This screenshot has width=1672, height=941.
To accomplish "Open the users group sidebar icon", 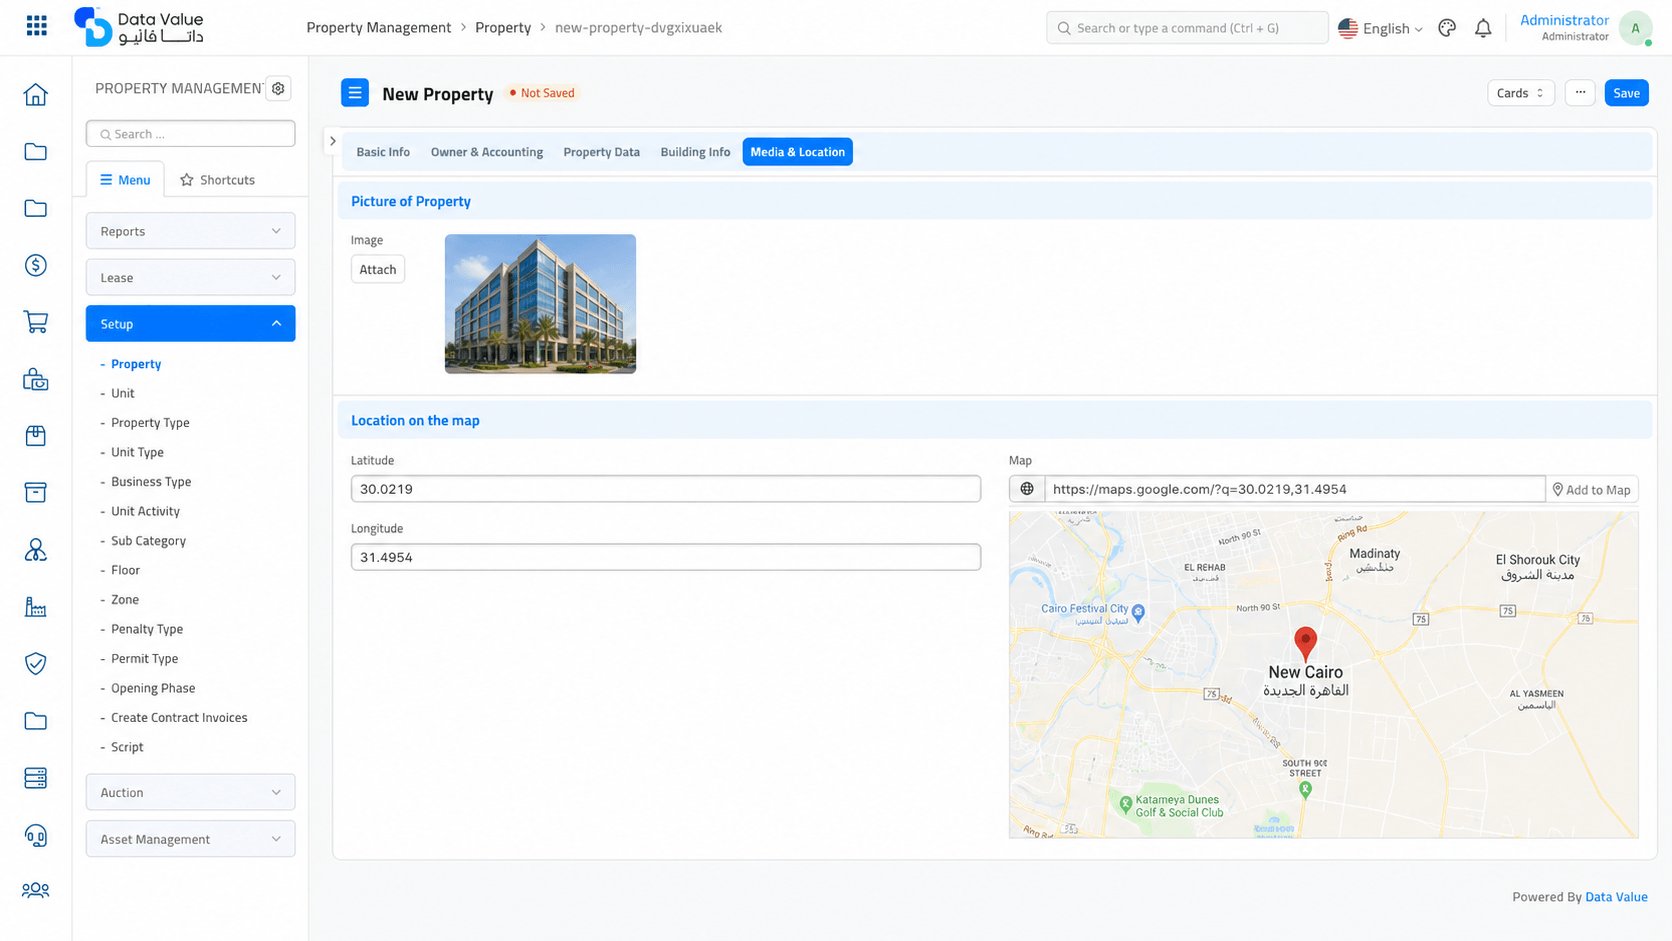I will click(36, 890).
